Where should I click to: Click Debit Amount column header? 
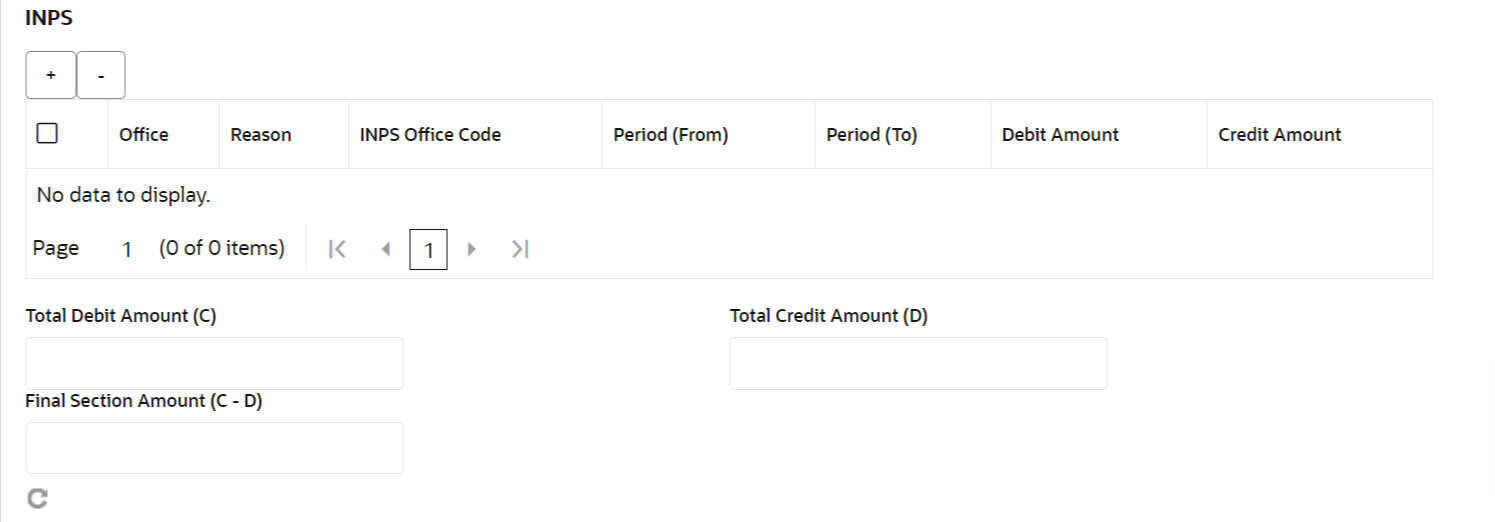(x=1060, y=135)
